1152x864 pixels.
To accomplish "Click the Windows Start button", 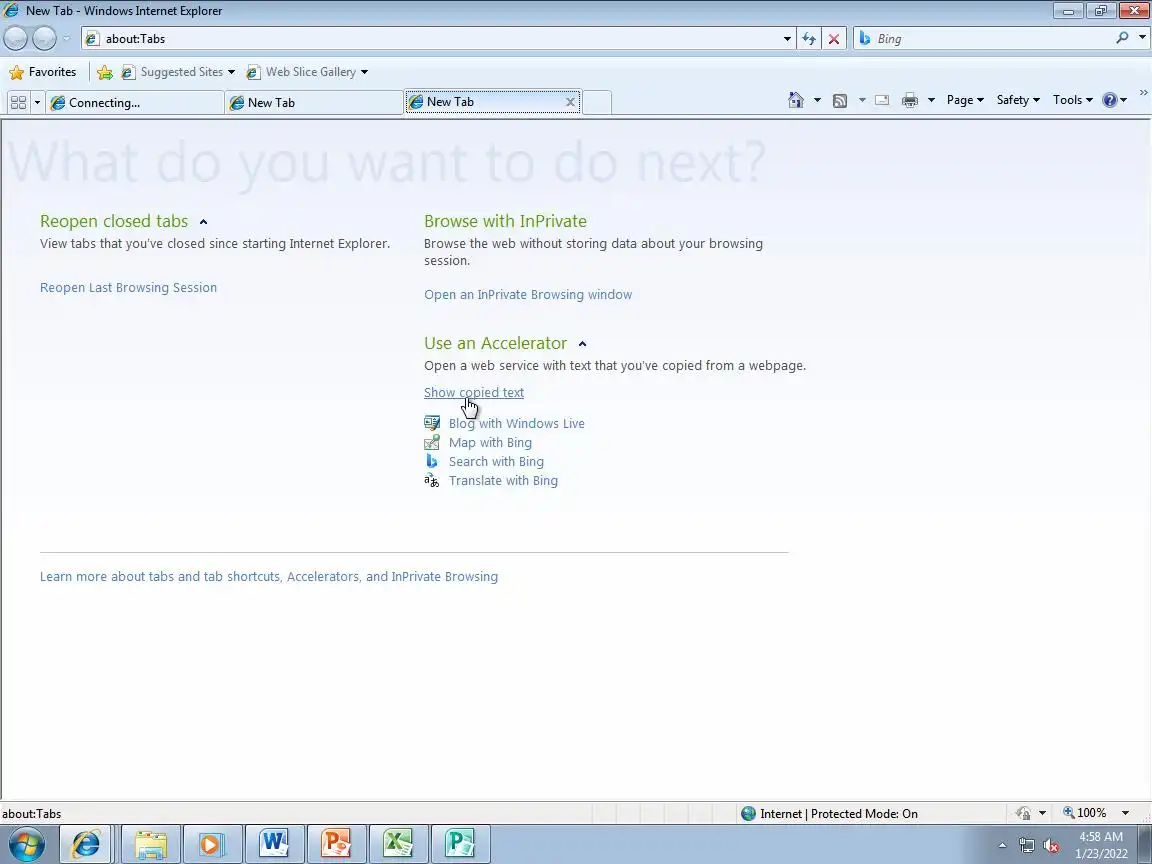I will coord(26,845).
